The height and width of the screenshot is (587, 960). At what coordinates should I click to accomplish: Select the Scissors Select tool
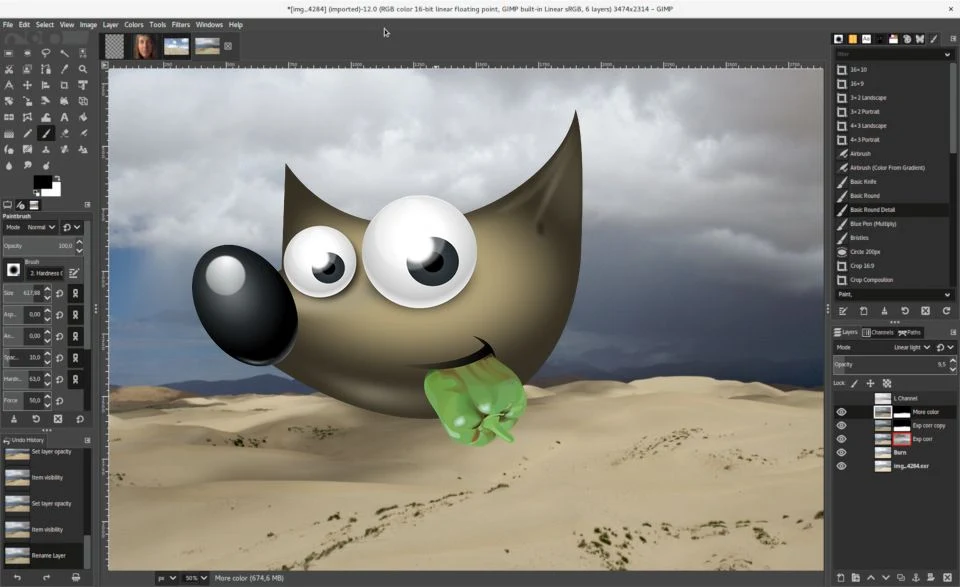9,69
